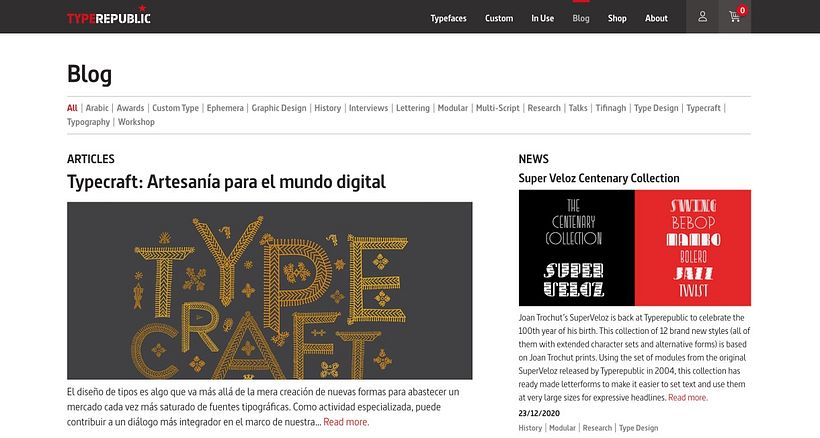The width and height of the screenshot is (820, 438).
Task: Select the Blog menu item
Action: pyautogui.click(x=580, y=18)
